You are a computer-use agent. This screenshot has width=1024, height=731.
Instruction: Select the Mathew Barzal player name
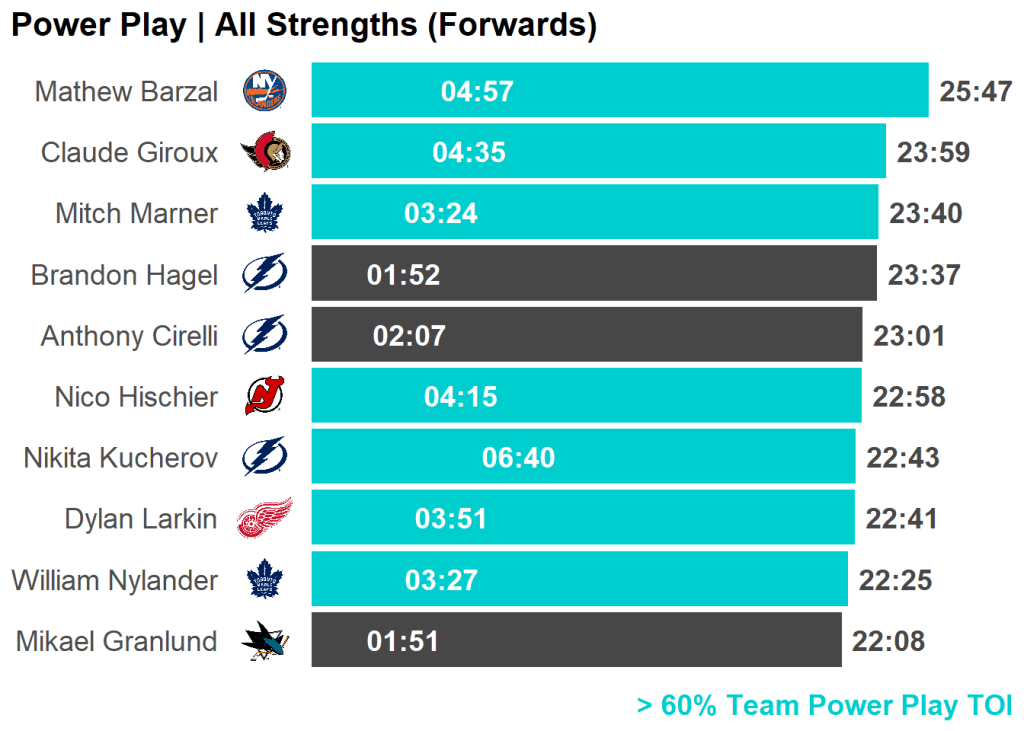point(126,92)
